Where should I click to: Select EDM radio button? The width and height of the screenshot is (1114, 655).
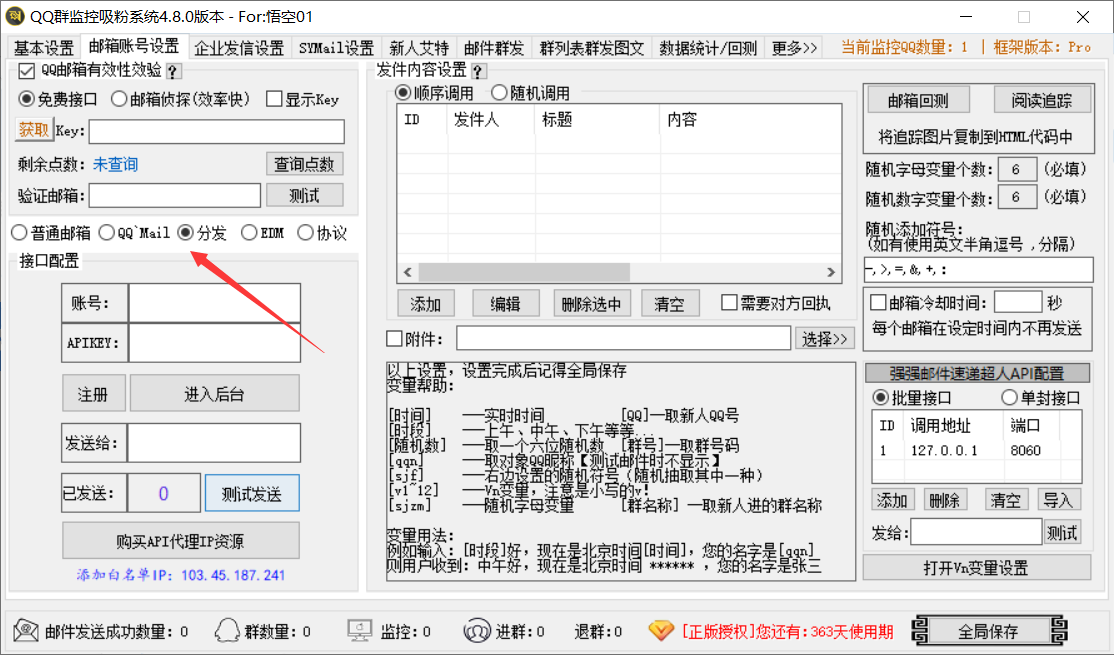[x=249, y=232]
